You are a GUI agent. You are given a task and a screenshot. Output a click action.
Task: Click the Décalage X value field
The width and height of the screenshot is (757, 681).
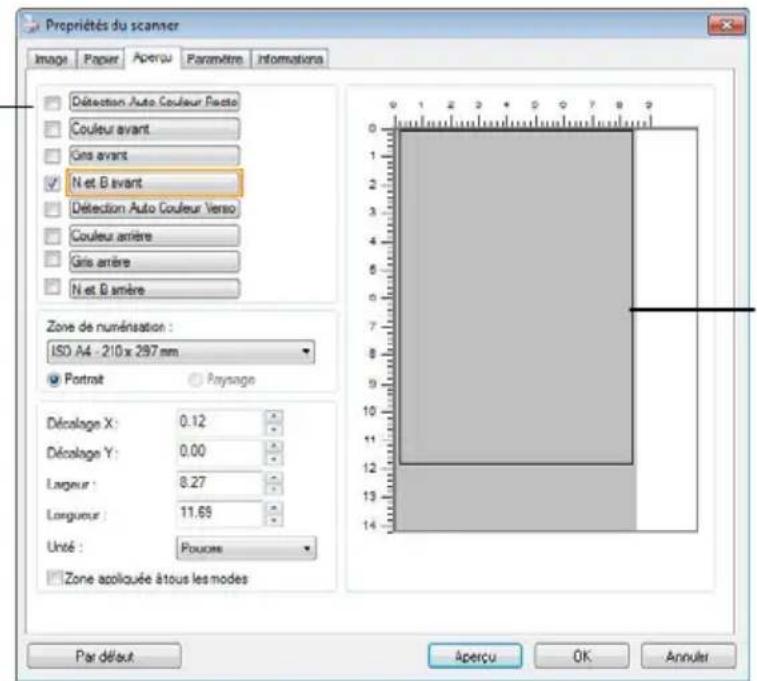point(220,422)
